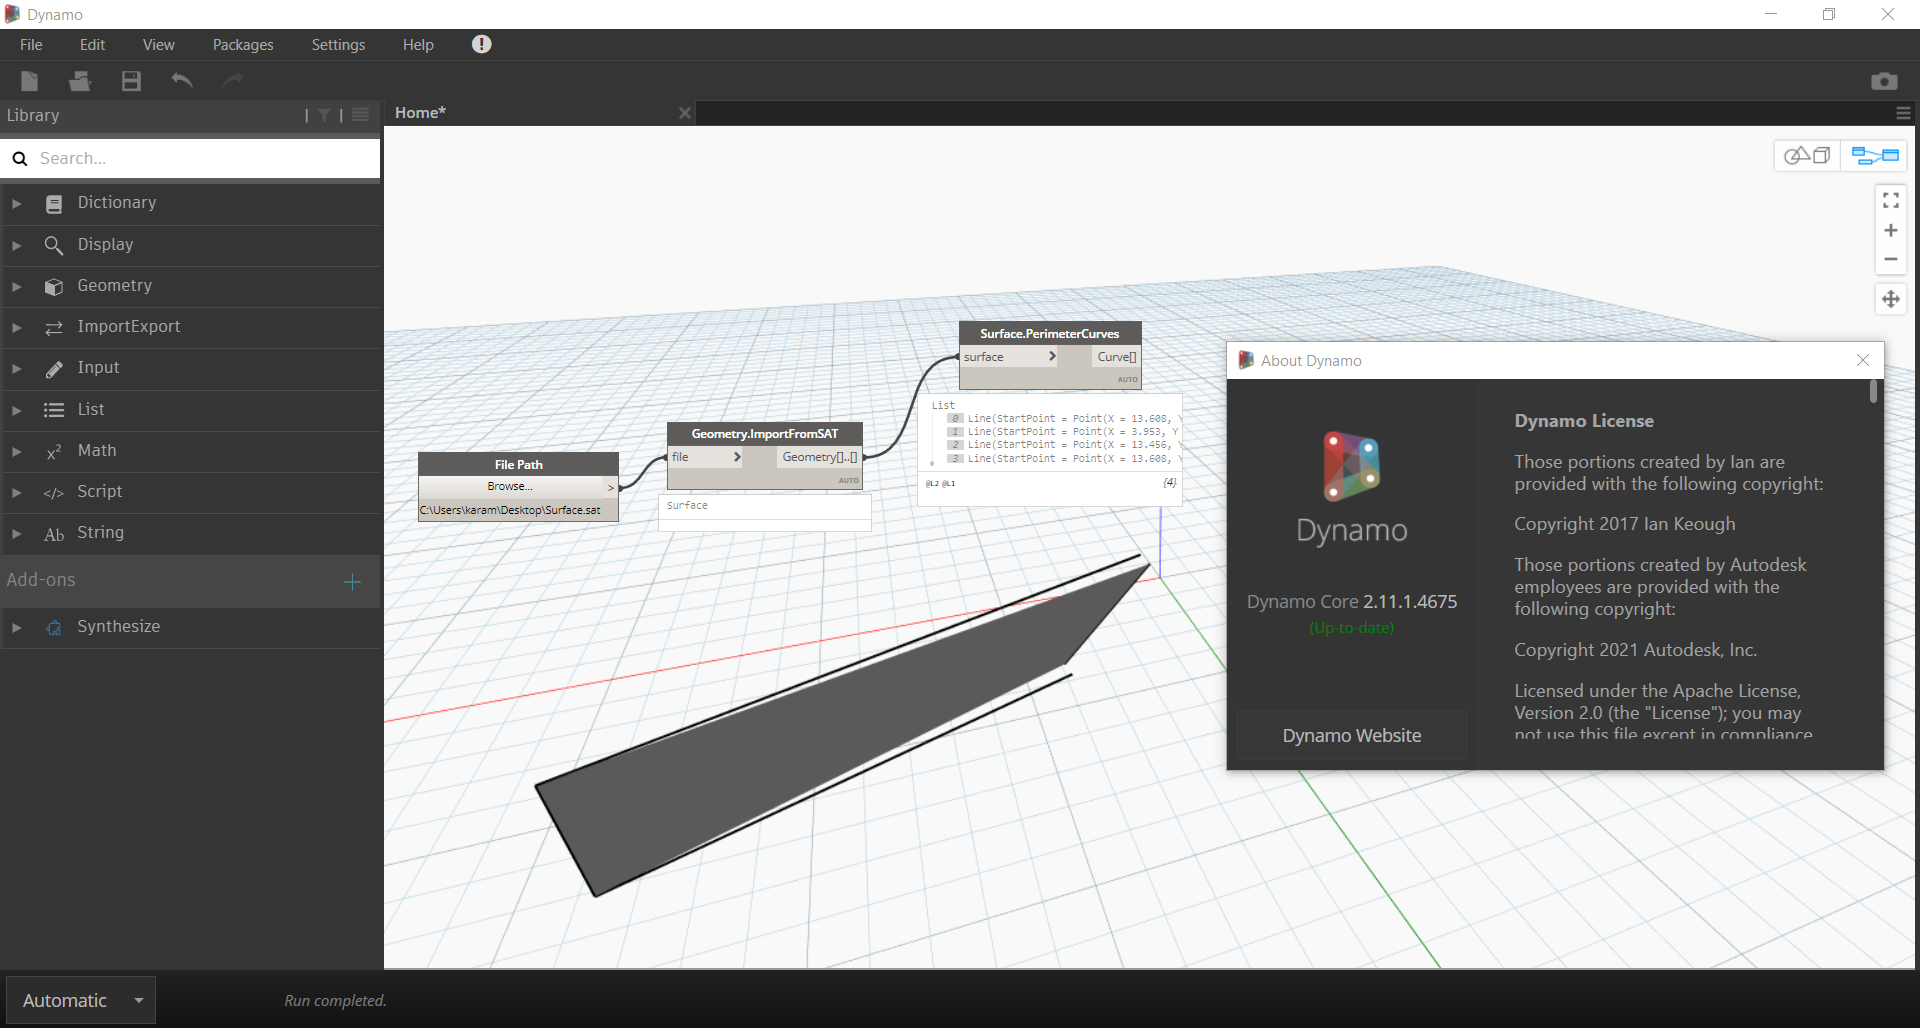Screen dimensions: 1920x1028
Task: Switch to graph node view
Action: point(1873,155)
